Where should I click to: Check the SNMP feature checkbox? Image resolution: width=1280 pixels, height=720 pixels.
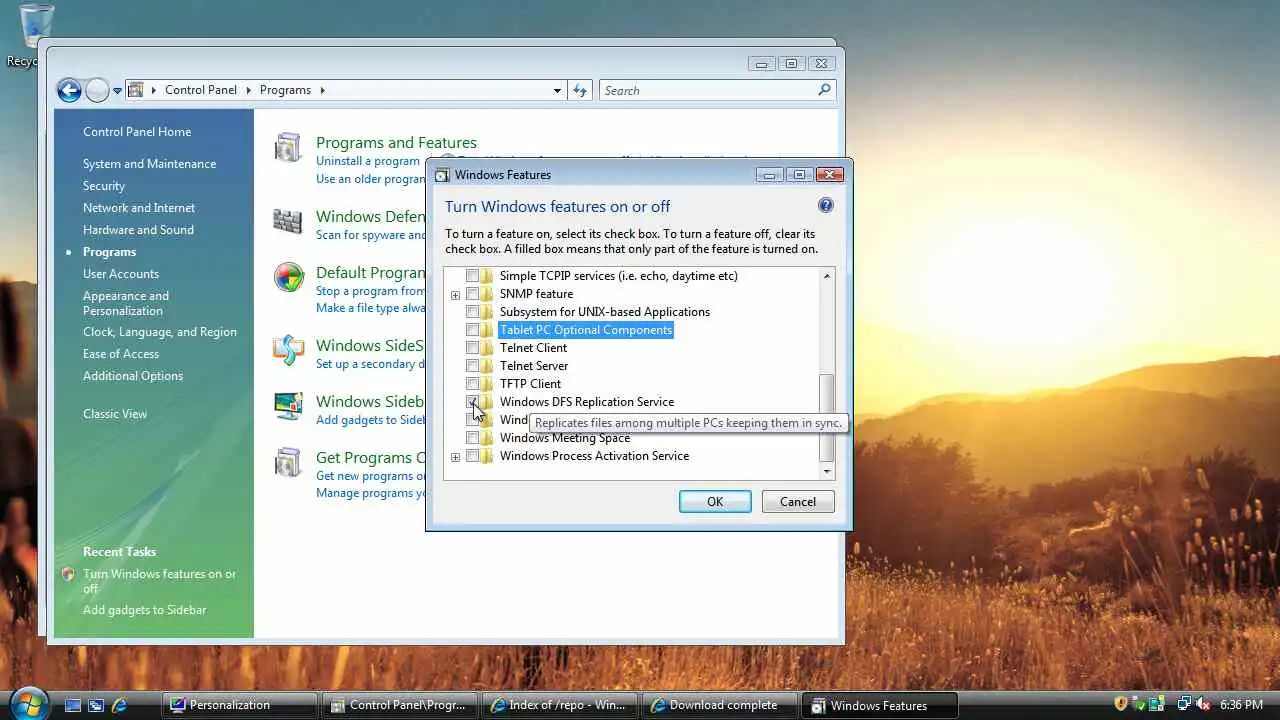click(472, 294)
